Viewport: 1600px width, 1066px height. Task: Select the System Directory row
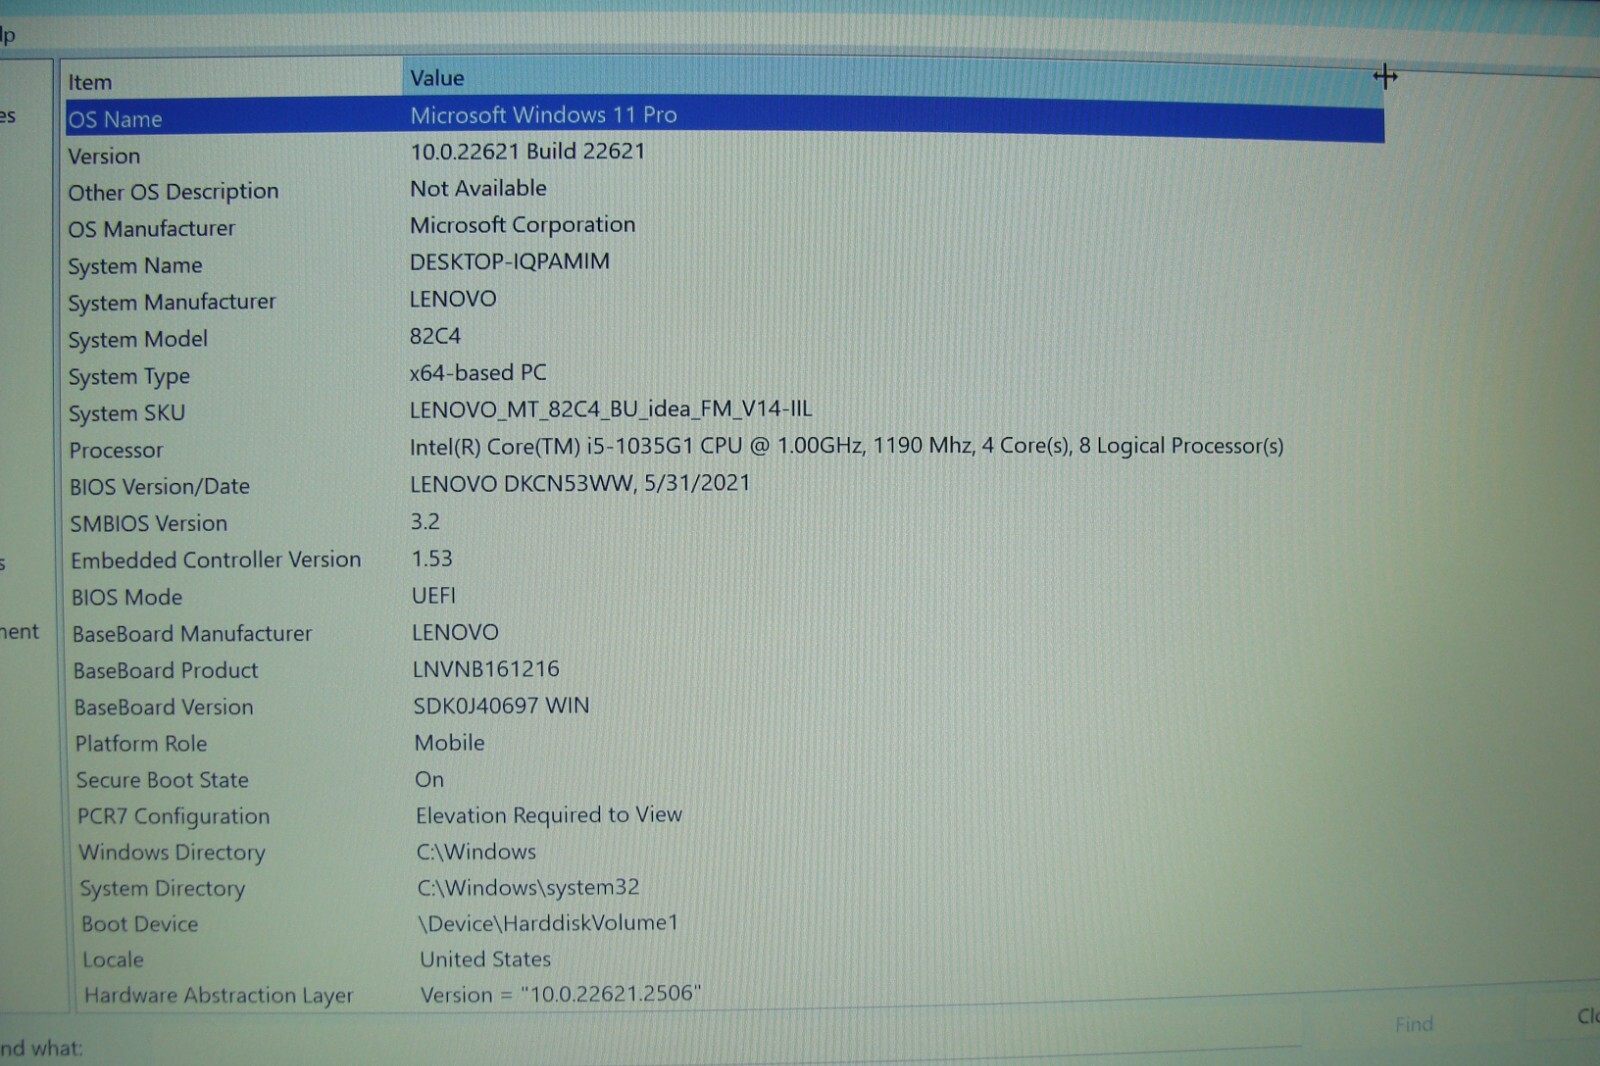(x=163, y=888)
